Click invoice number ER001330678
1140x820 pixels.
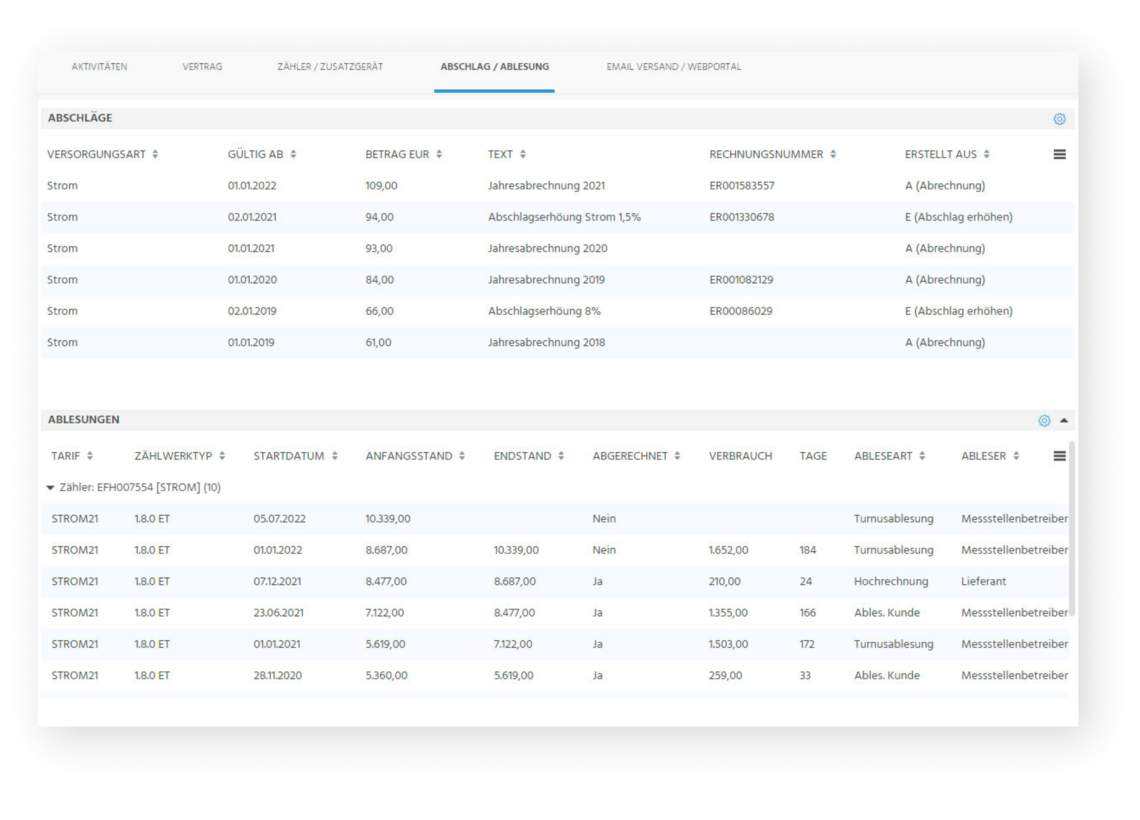tap(741, 217)
